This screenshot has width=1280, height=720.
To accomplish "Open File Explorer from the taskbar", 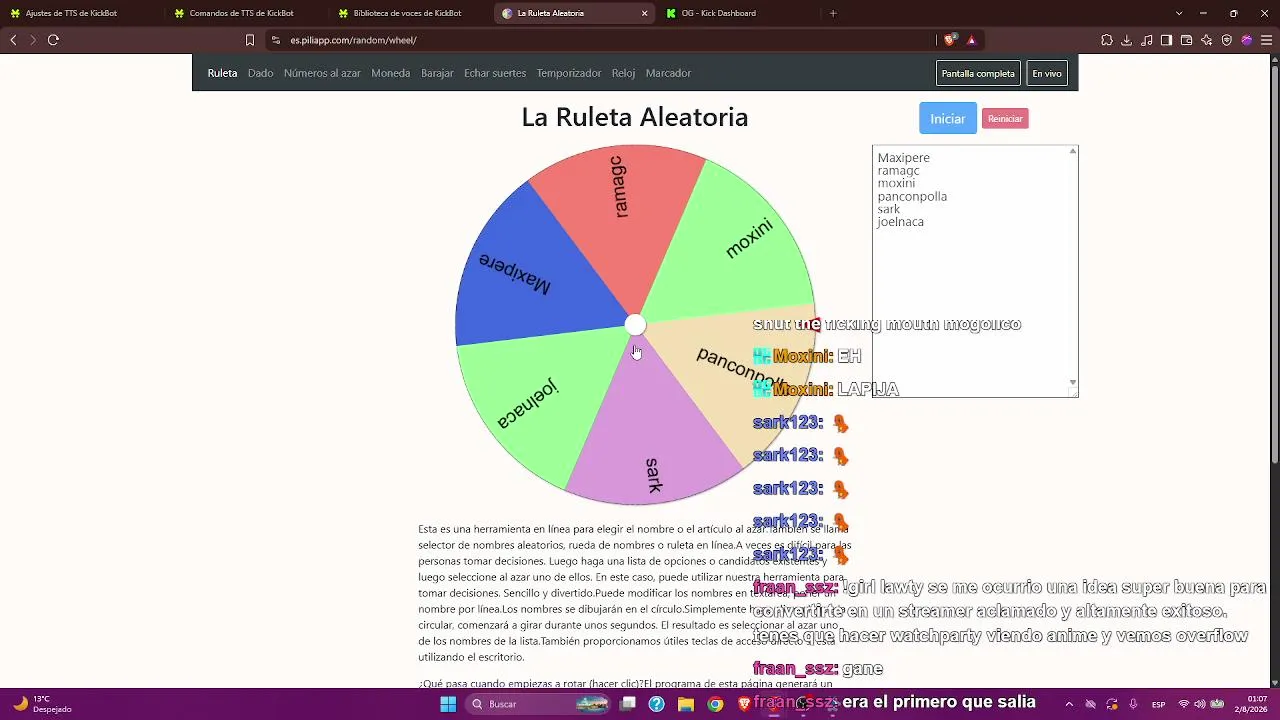I will (x=686, y=704).
